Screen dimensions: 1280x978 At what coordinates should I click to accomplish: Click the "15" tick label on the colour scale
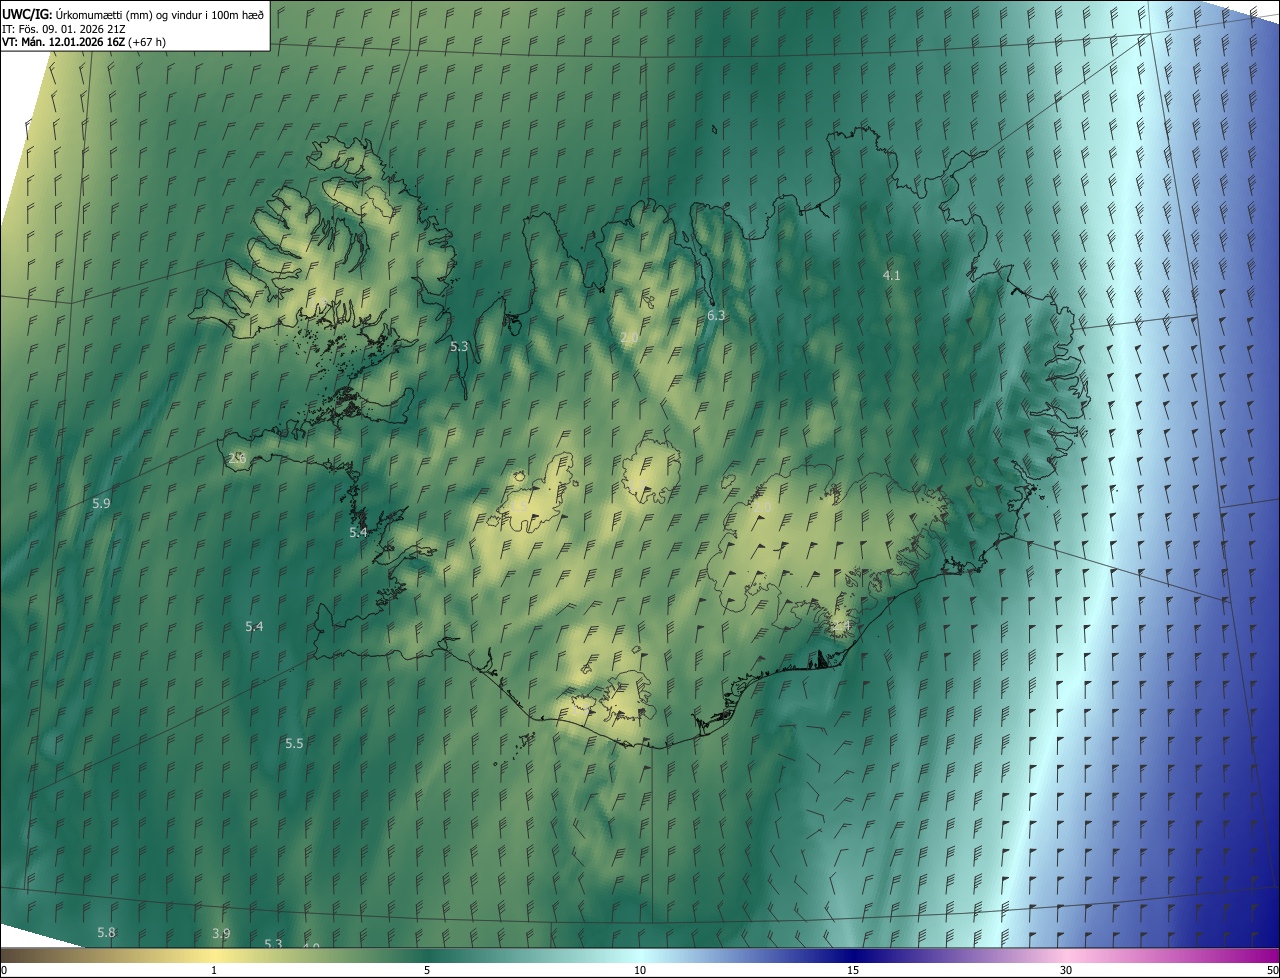click(x=853, y=970)
